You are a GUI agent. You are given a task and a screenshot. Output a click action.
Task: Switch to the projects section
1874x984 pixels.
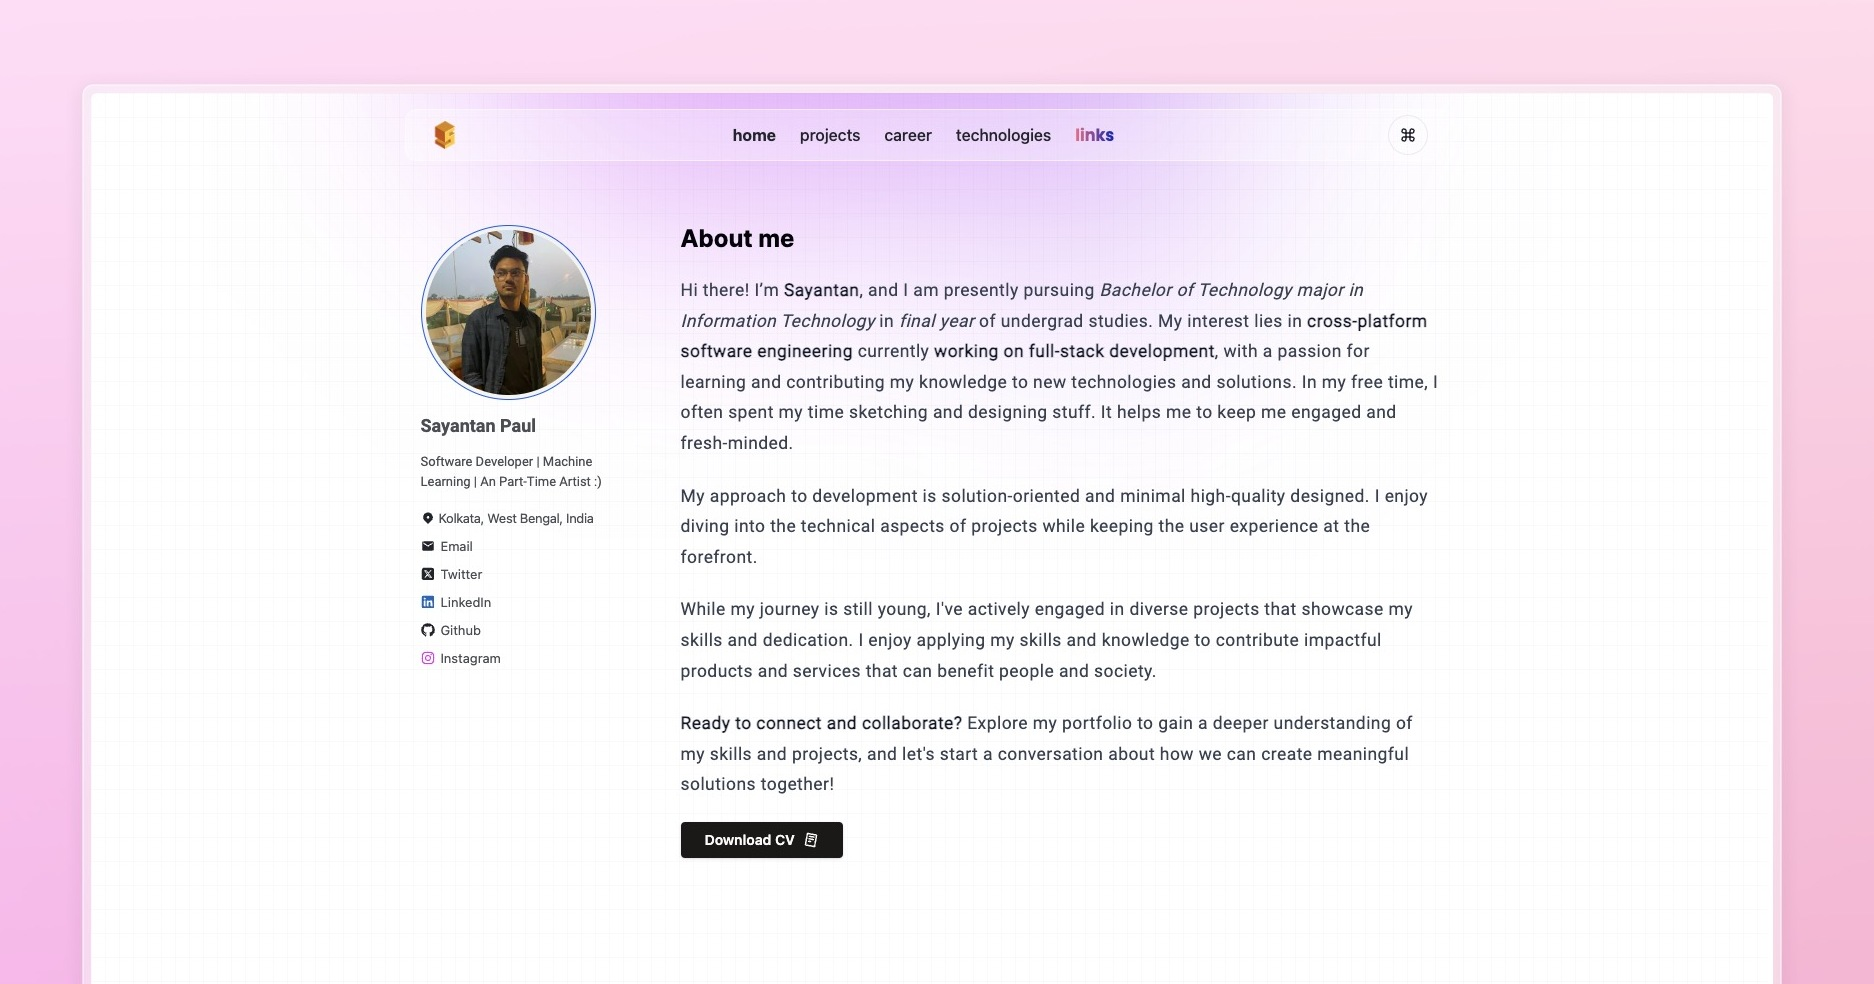point(829,135)
